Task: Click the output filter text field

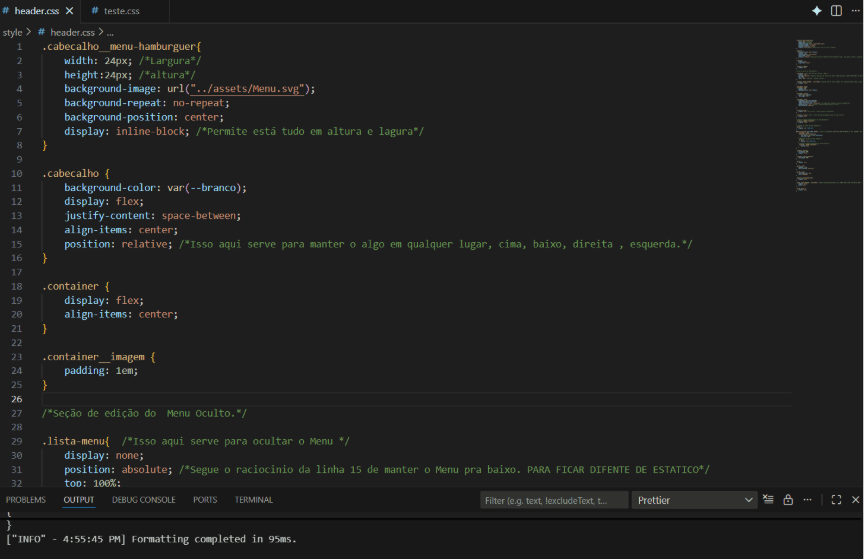Action: pyautogui.click(x=554, y=500)
